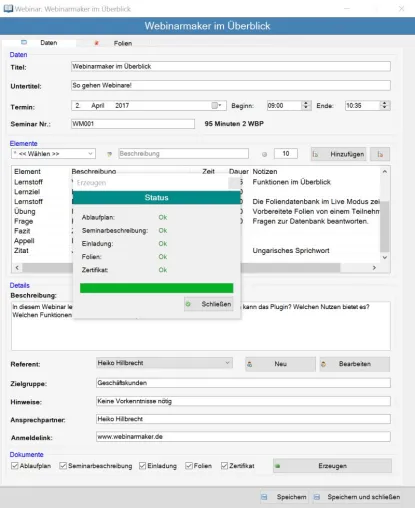The height and width of the screenshot is (508, 415).
Task: Edit the Untertitel input field
Action: [x=231, y=85]
